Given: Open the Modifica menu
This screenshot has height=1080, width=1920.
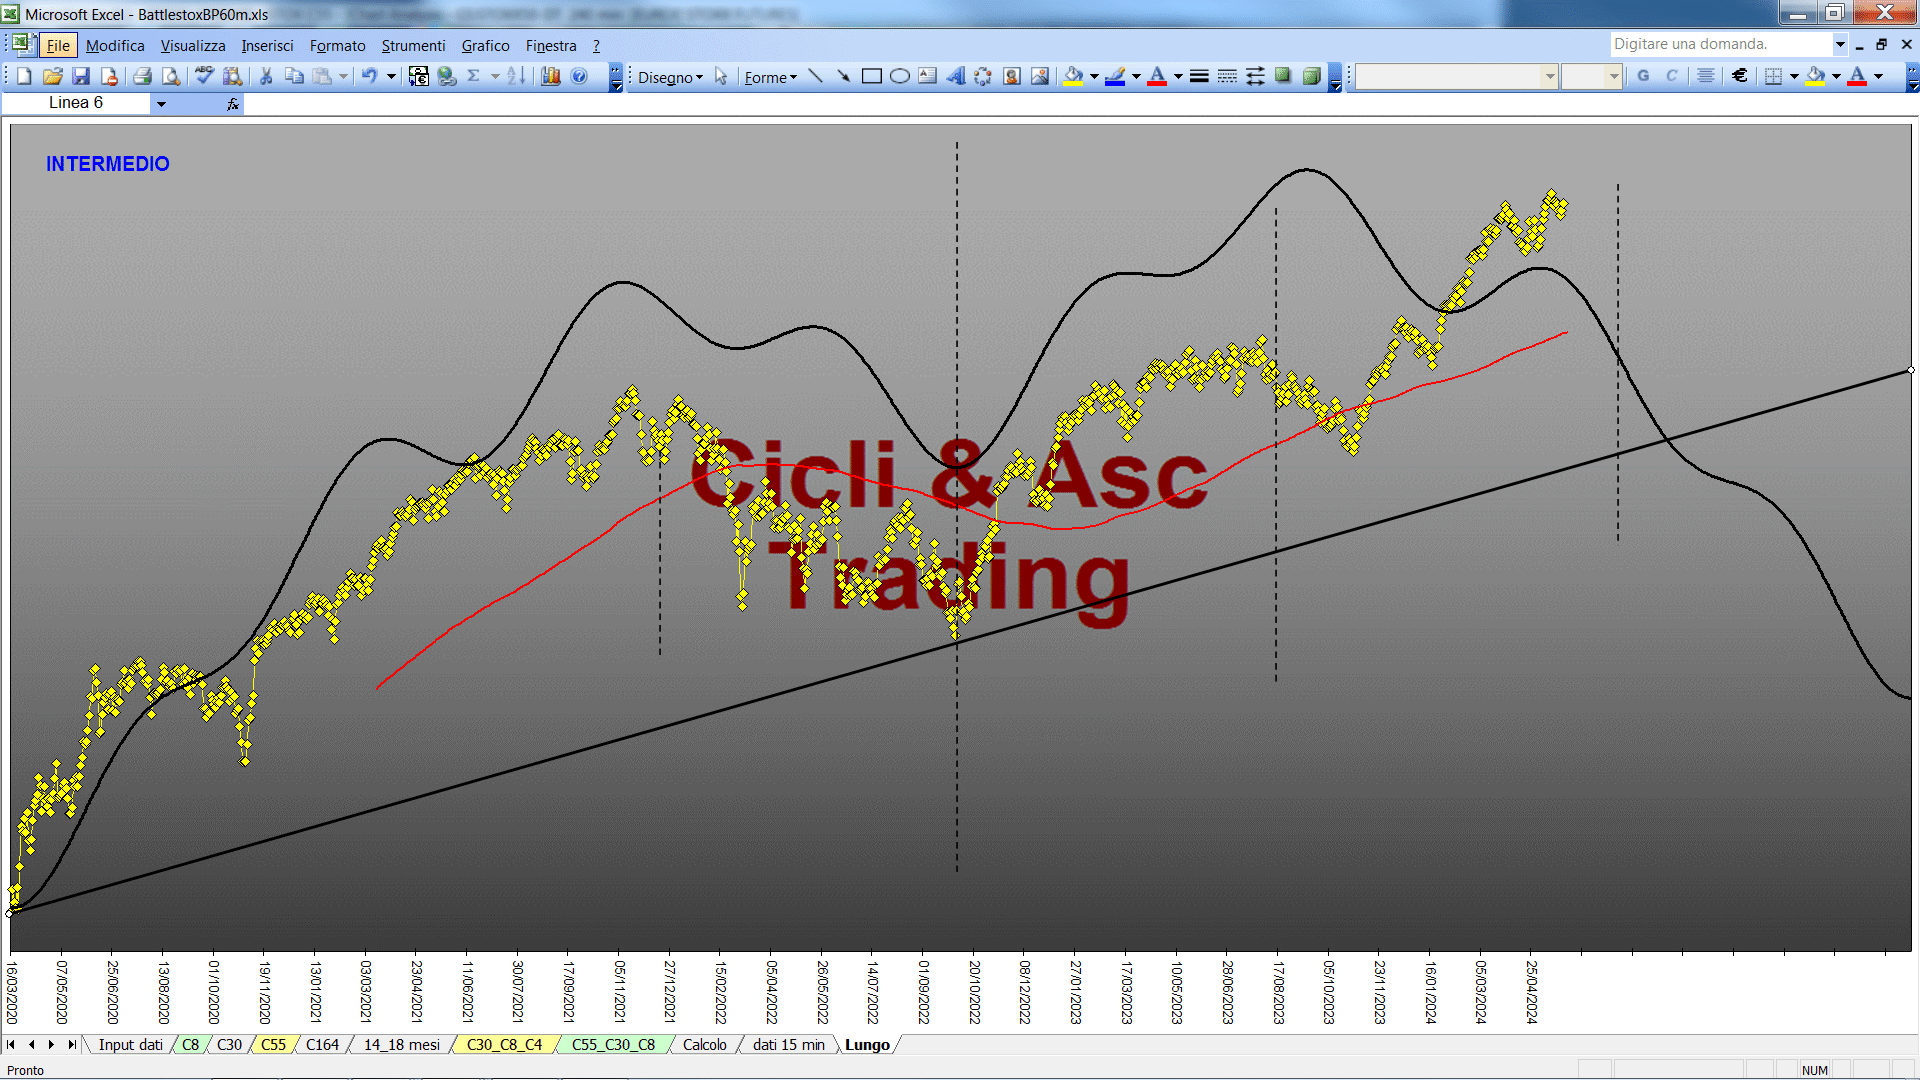Looking at the screenshot, I should 115,46.
